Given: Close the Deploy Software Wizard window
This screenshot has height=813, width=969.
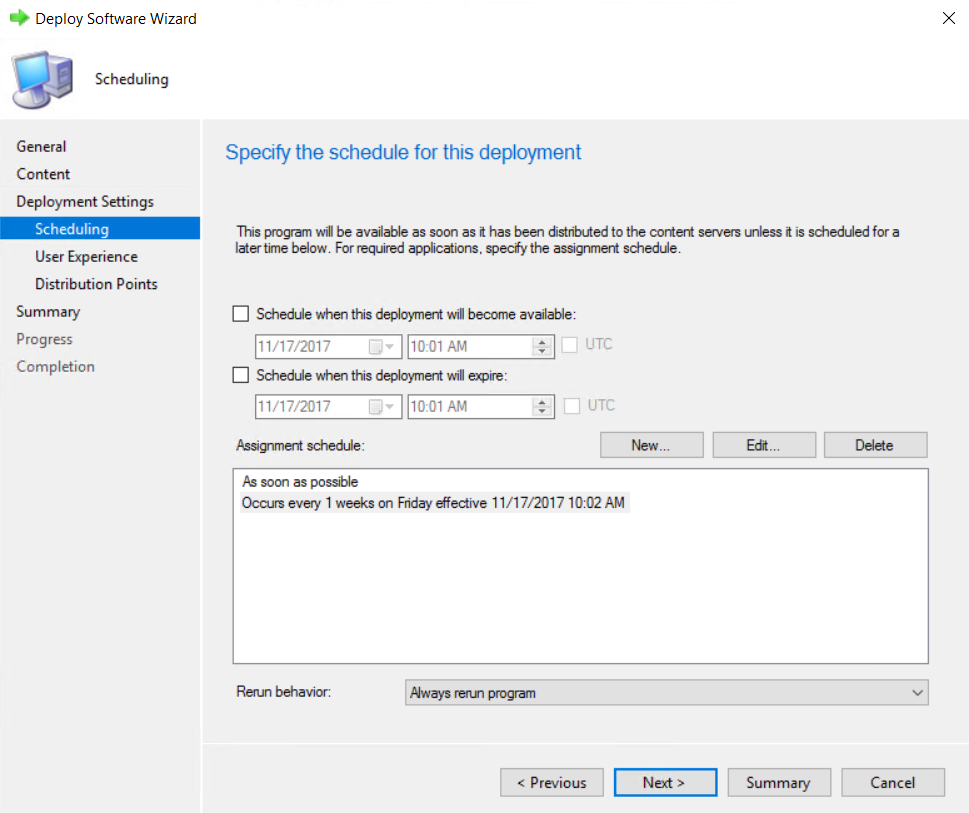Looking at the screenshot, I should 948,18.
